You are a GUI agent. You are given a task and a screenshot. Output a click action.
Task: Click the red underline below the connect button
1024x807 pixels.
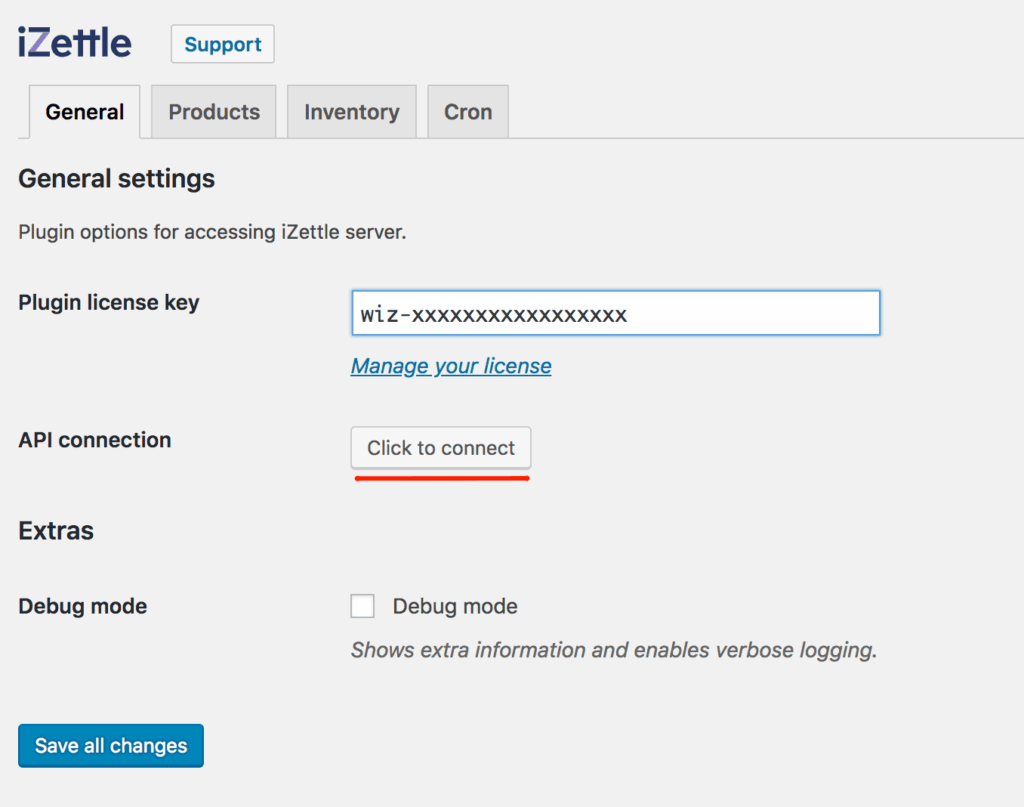[441, 478]
